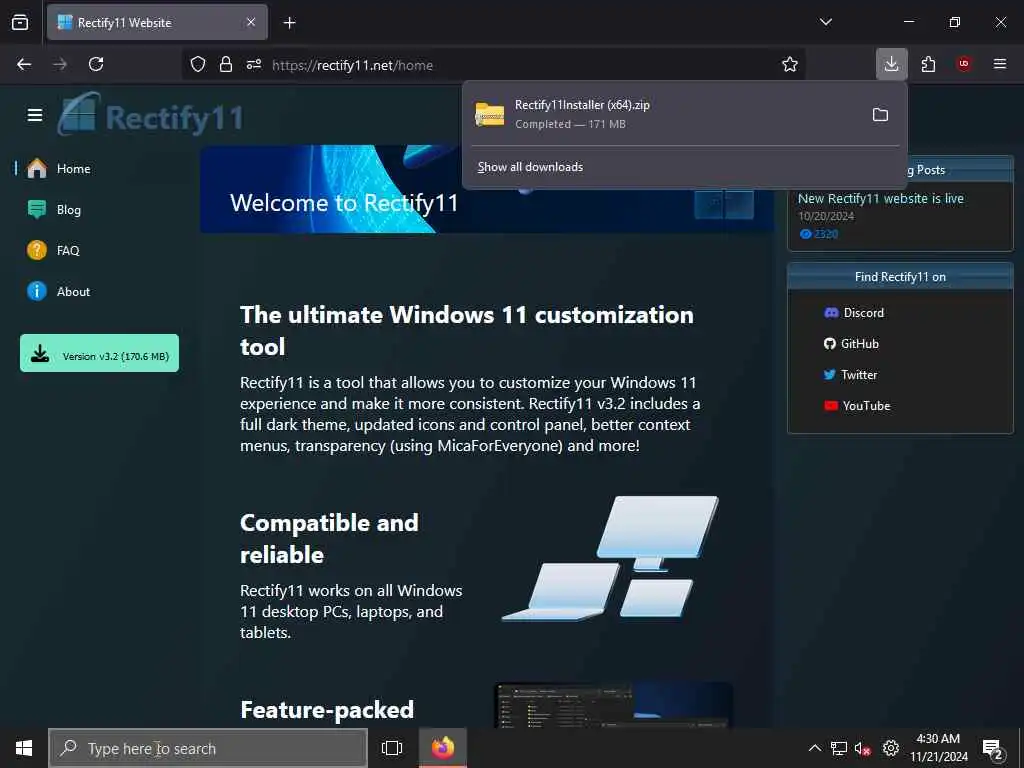The width and height of the screenshot is (1024, 768).
Task: Click the Feature-packed screenshot thumbnail
Action: (614, 704)
